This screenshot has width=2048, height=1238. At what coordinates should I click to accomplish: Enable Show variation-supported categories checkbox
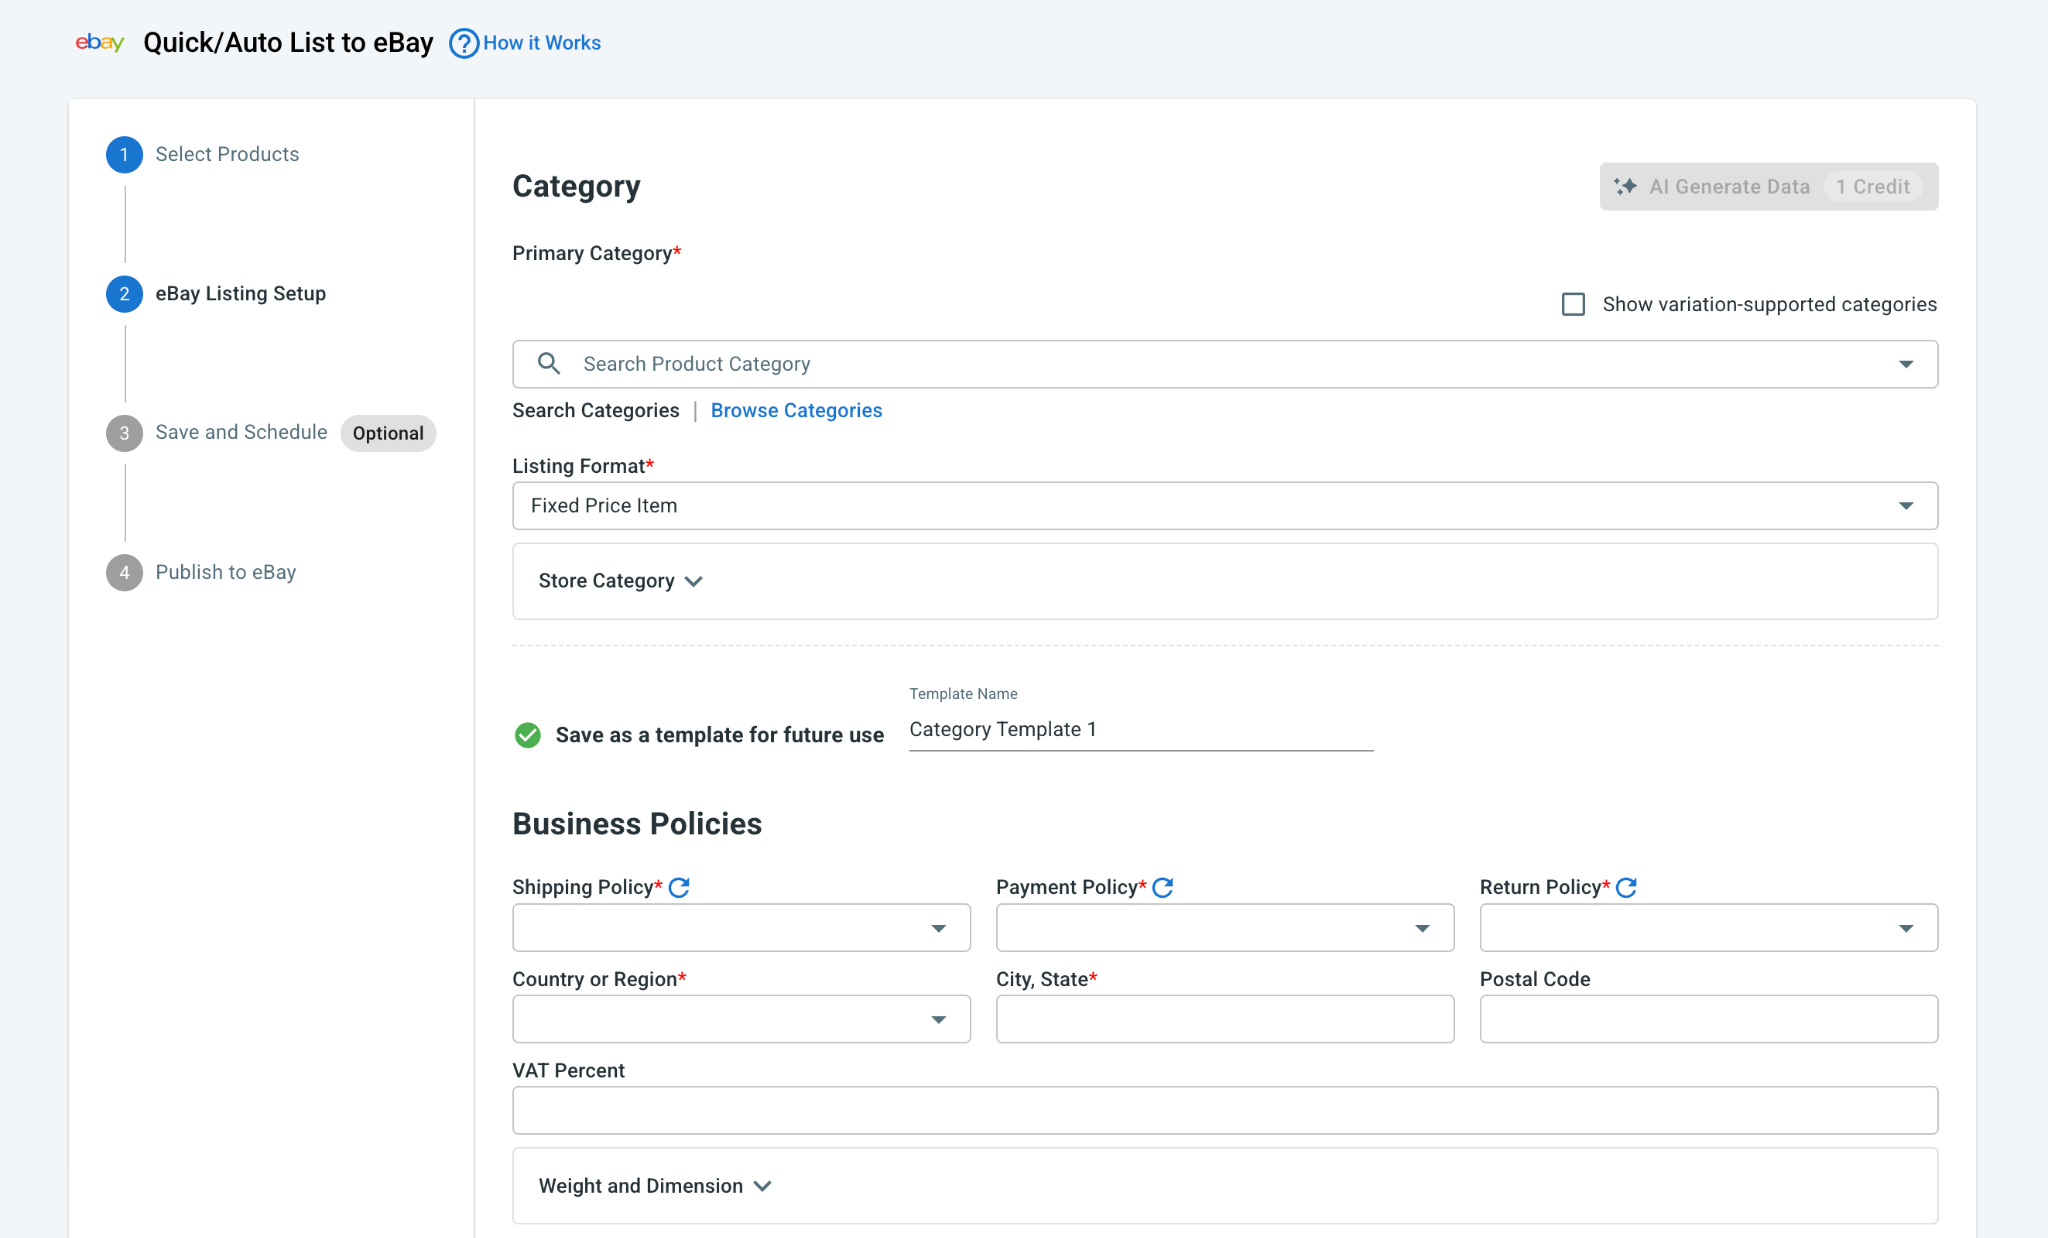(x=1573, y=304)
